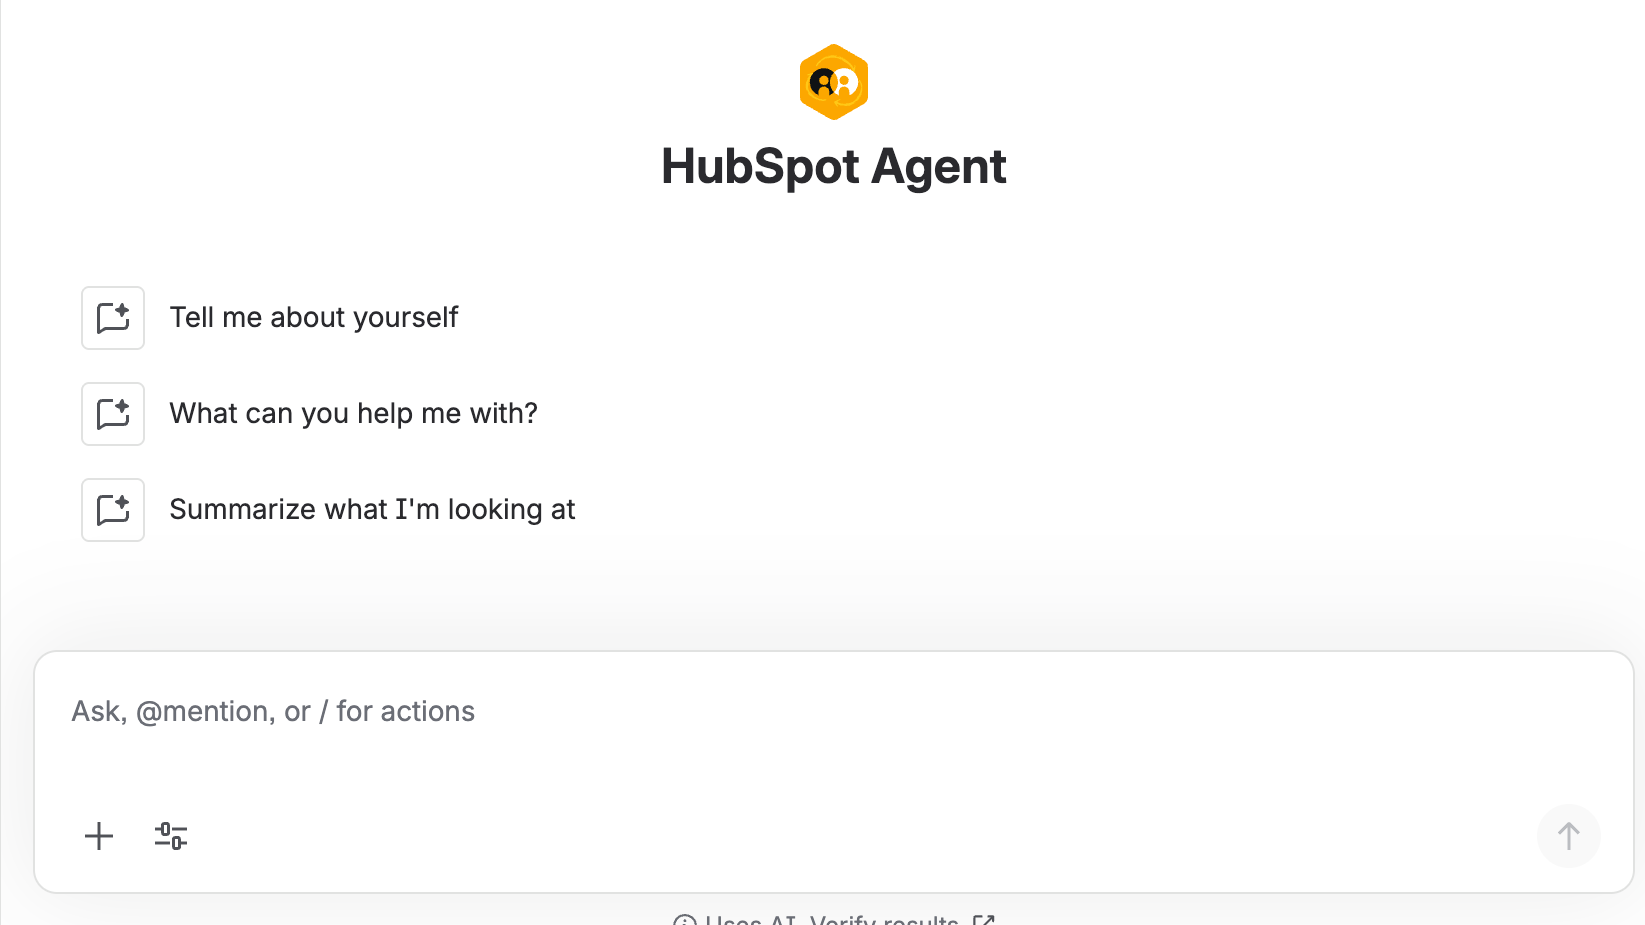Click the orange HubSpot Agent hexagon logo
The height and width of the screenshot is (925, 1645).
click(833, 82)
